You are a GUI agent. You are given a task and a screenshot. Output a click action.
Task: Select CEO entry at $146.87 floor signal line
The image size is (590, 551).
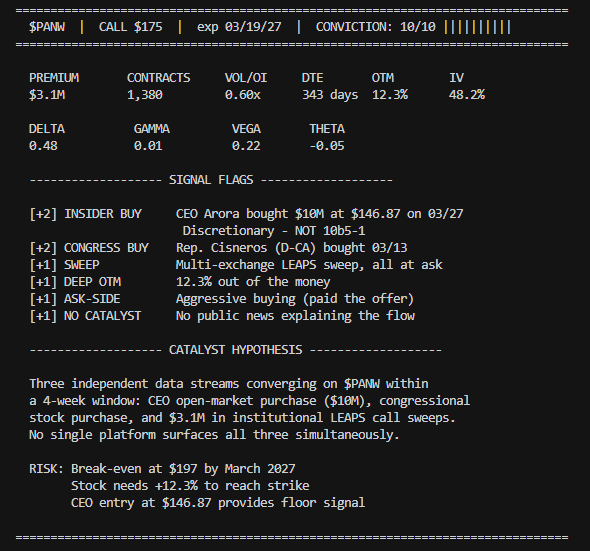[x=218, y=503]
